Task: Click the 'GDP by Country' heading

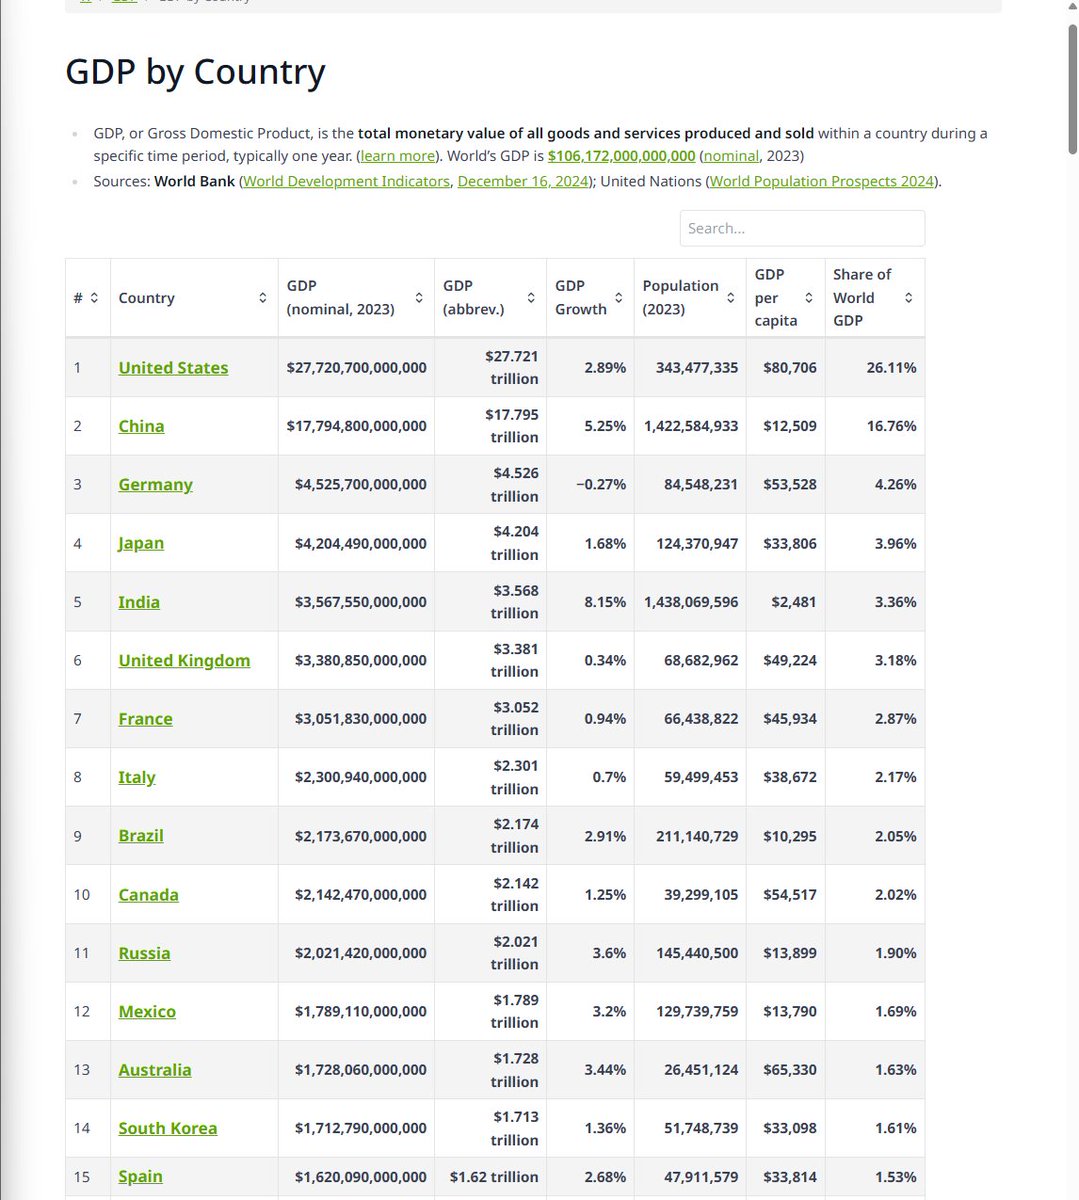Action: [x=196, y=72]
